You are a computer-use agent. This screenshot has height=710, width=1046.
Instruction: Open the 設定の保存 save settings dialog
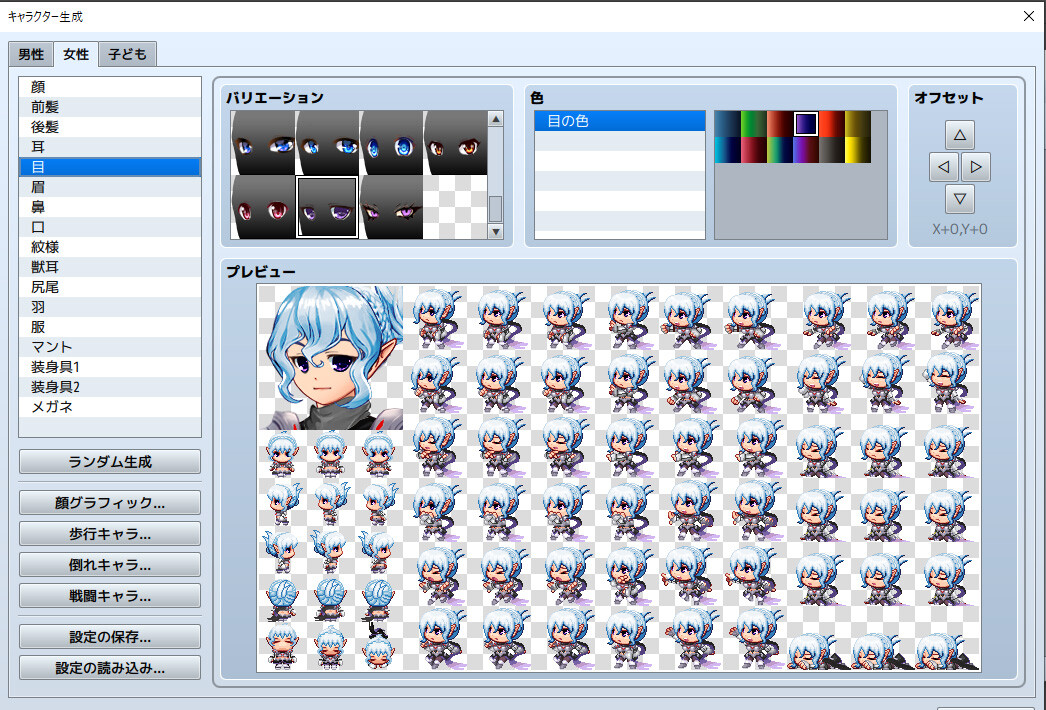tap(108, 635)
